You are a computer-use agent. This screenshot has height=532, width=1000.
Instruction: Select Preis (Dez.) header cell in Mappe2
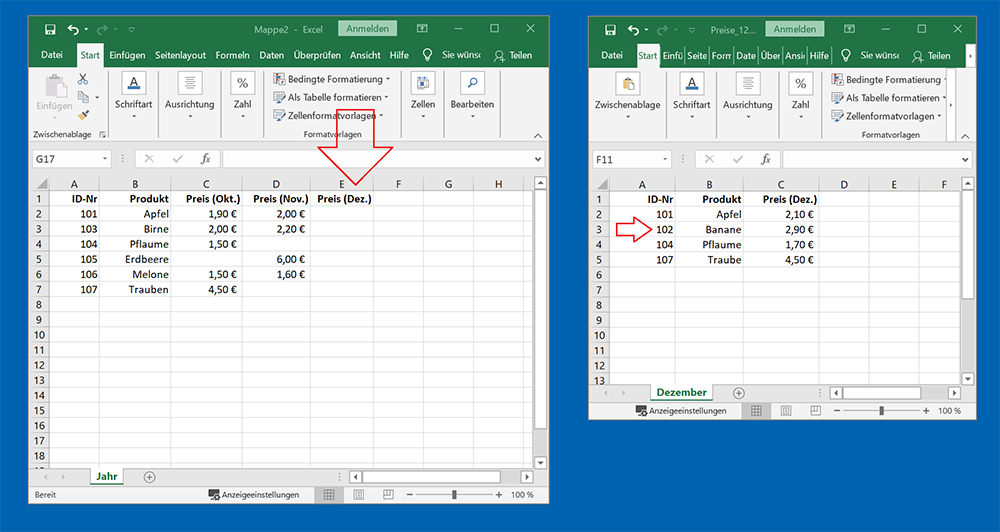click(x=342, y=199)
